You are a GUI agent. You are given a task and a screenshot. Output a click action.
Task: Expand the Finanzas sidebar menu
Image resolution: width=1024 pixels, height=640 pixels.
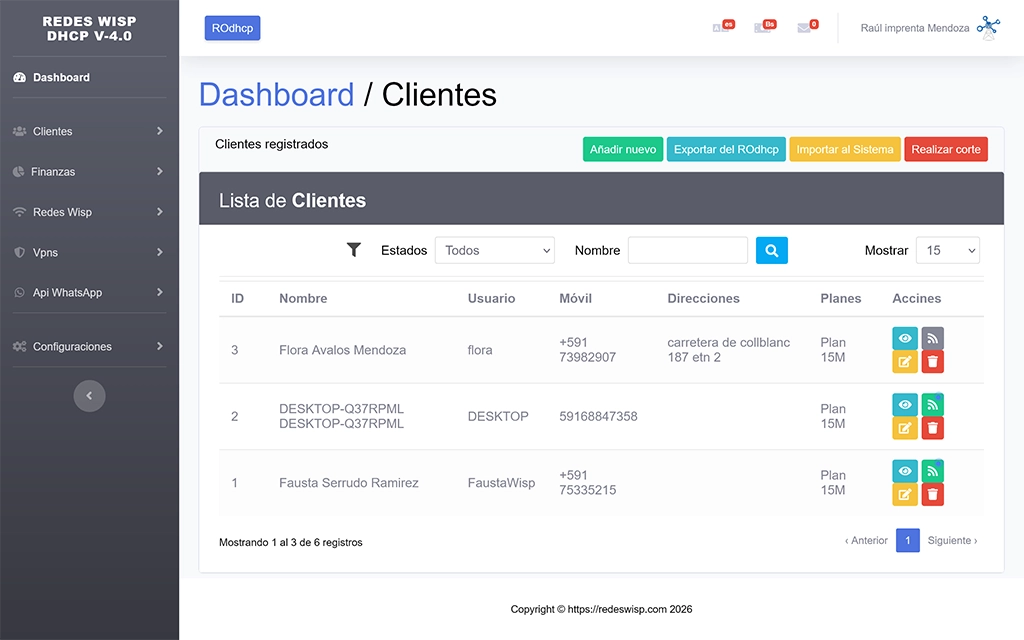pyautogui.click(x=89, y=172)
